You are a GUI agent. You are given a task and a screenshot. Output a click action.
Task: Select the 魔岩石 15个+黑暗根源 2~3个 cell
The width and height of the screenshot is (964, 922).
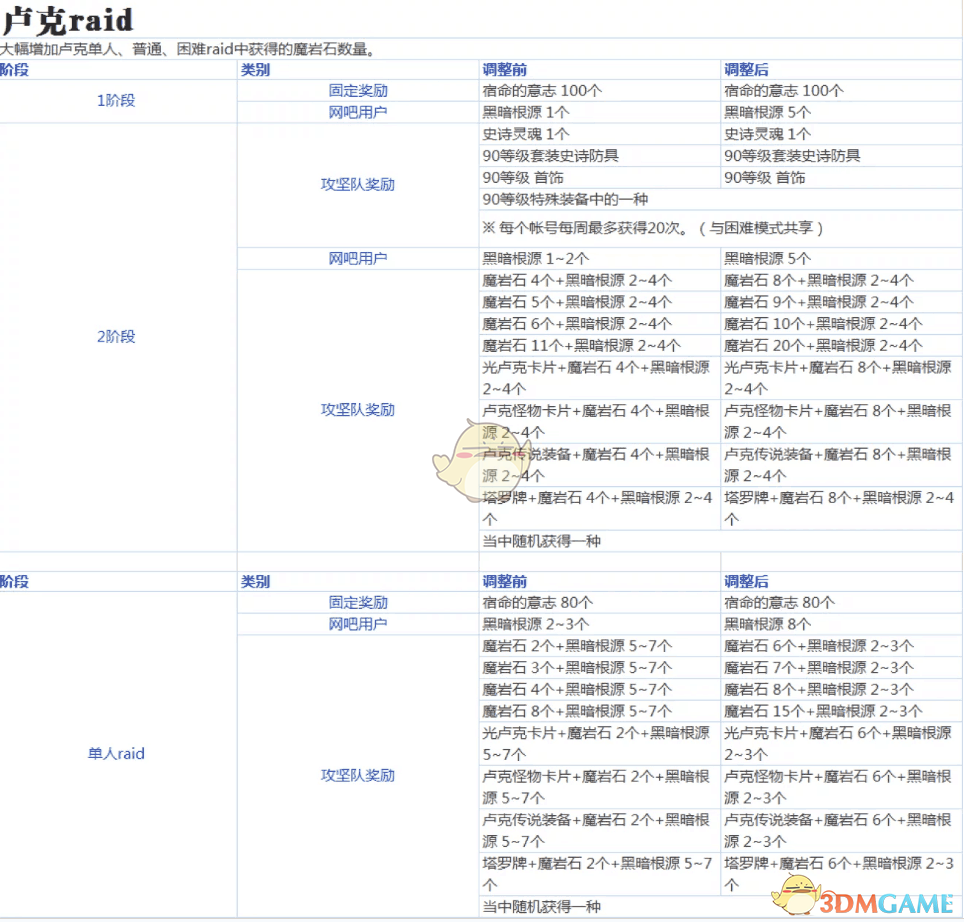[x=823, y=712]
